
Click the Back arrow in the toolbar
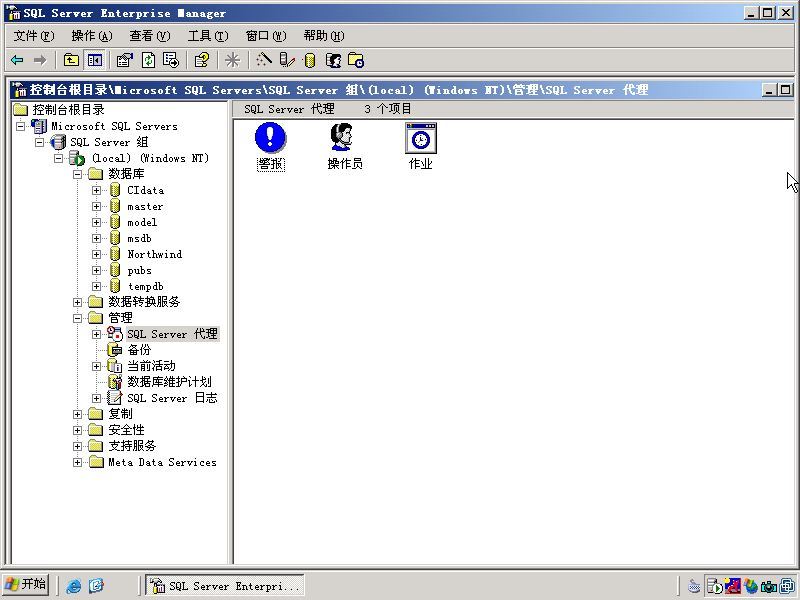tap(17, 60)
